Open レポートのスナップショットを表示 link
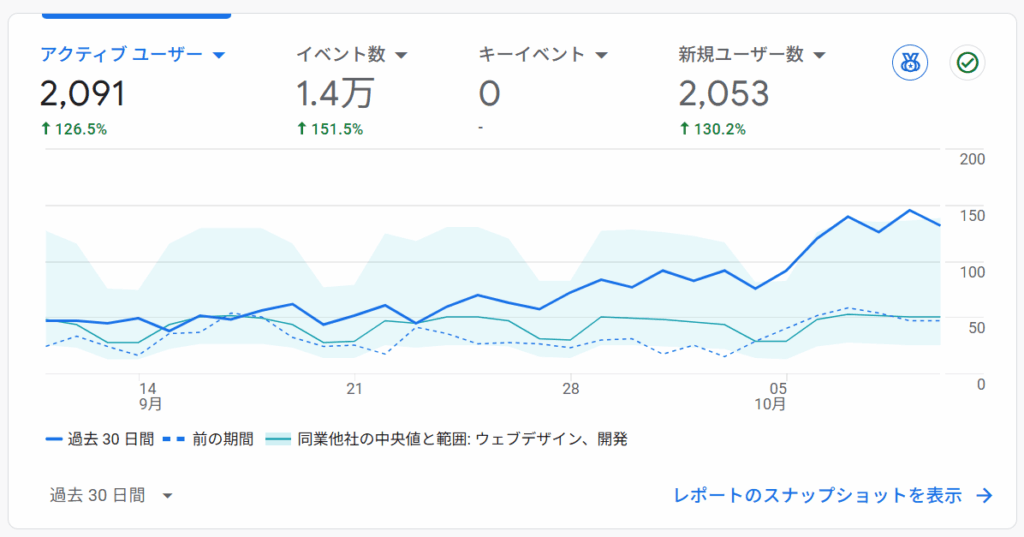The height and width of the screenshot is (537, 1024). [817, 495]
